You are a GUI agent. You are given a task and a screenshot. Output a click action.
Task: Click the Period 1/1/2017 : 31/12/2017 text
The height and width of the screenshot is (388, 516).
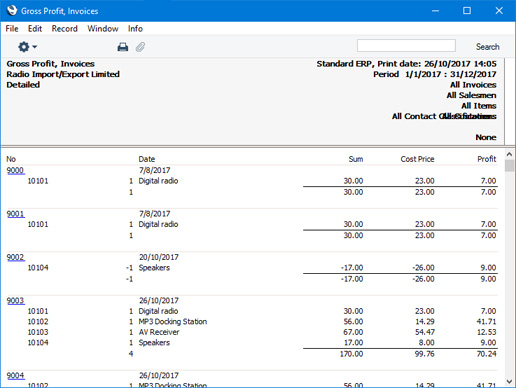pyautogui.click(x=435, y=74)
